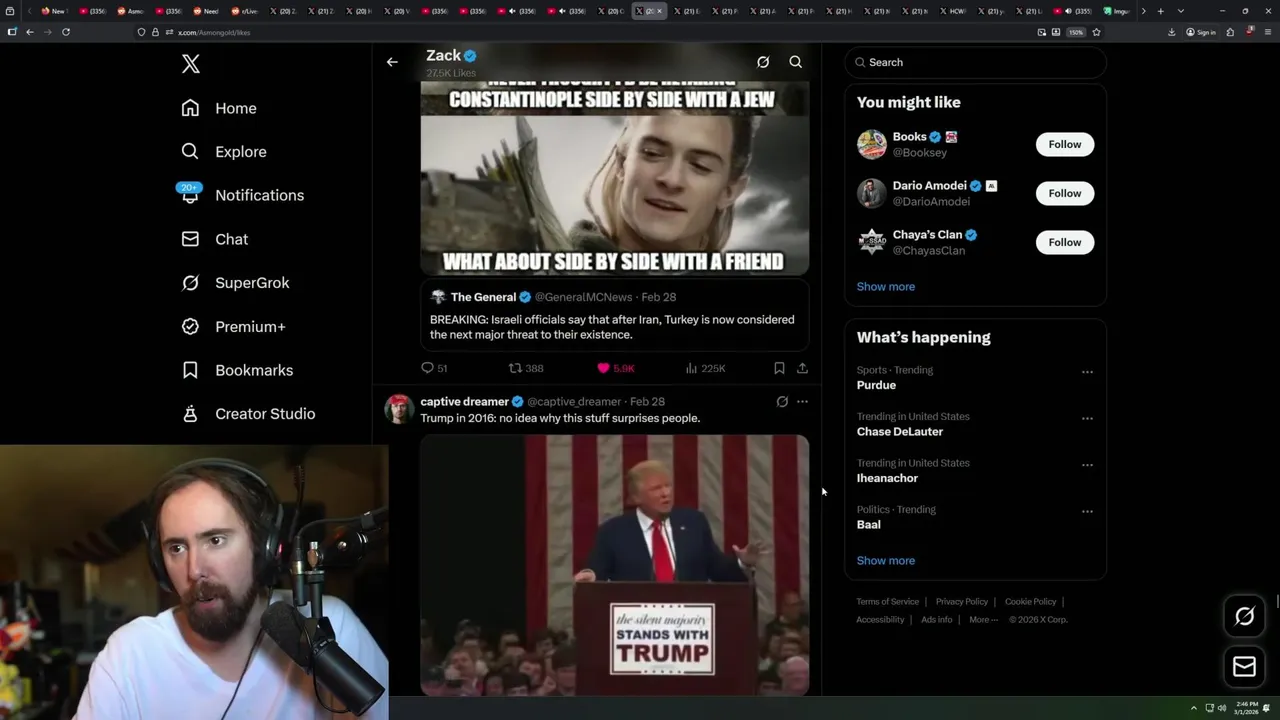
Task: Open more options for Baal trend
Action: pos(1087,511)
